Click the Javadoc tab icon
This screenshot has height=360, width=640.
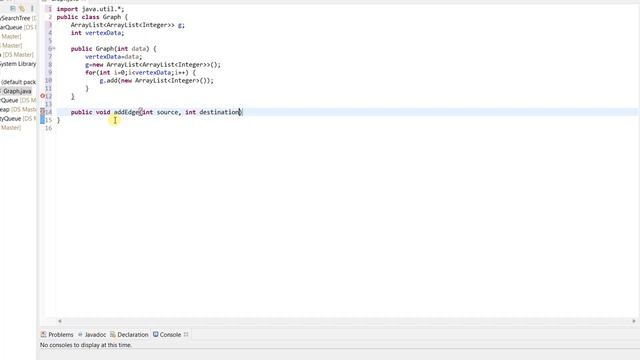(80, 334)
